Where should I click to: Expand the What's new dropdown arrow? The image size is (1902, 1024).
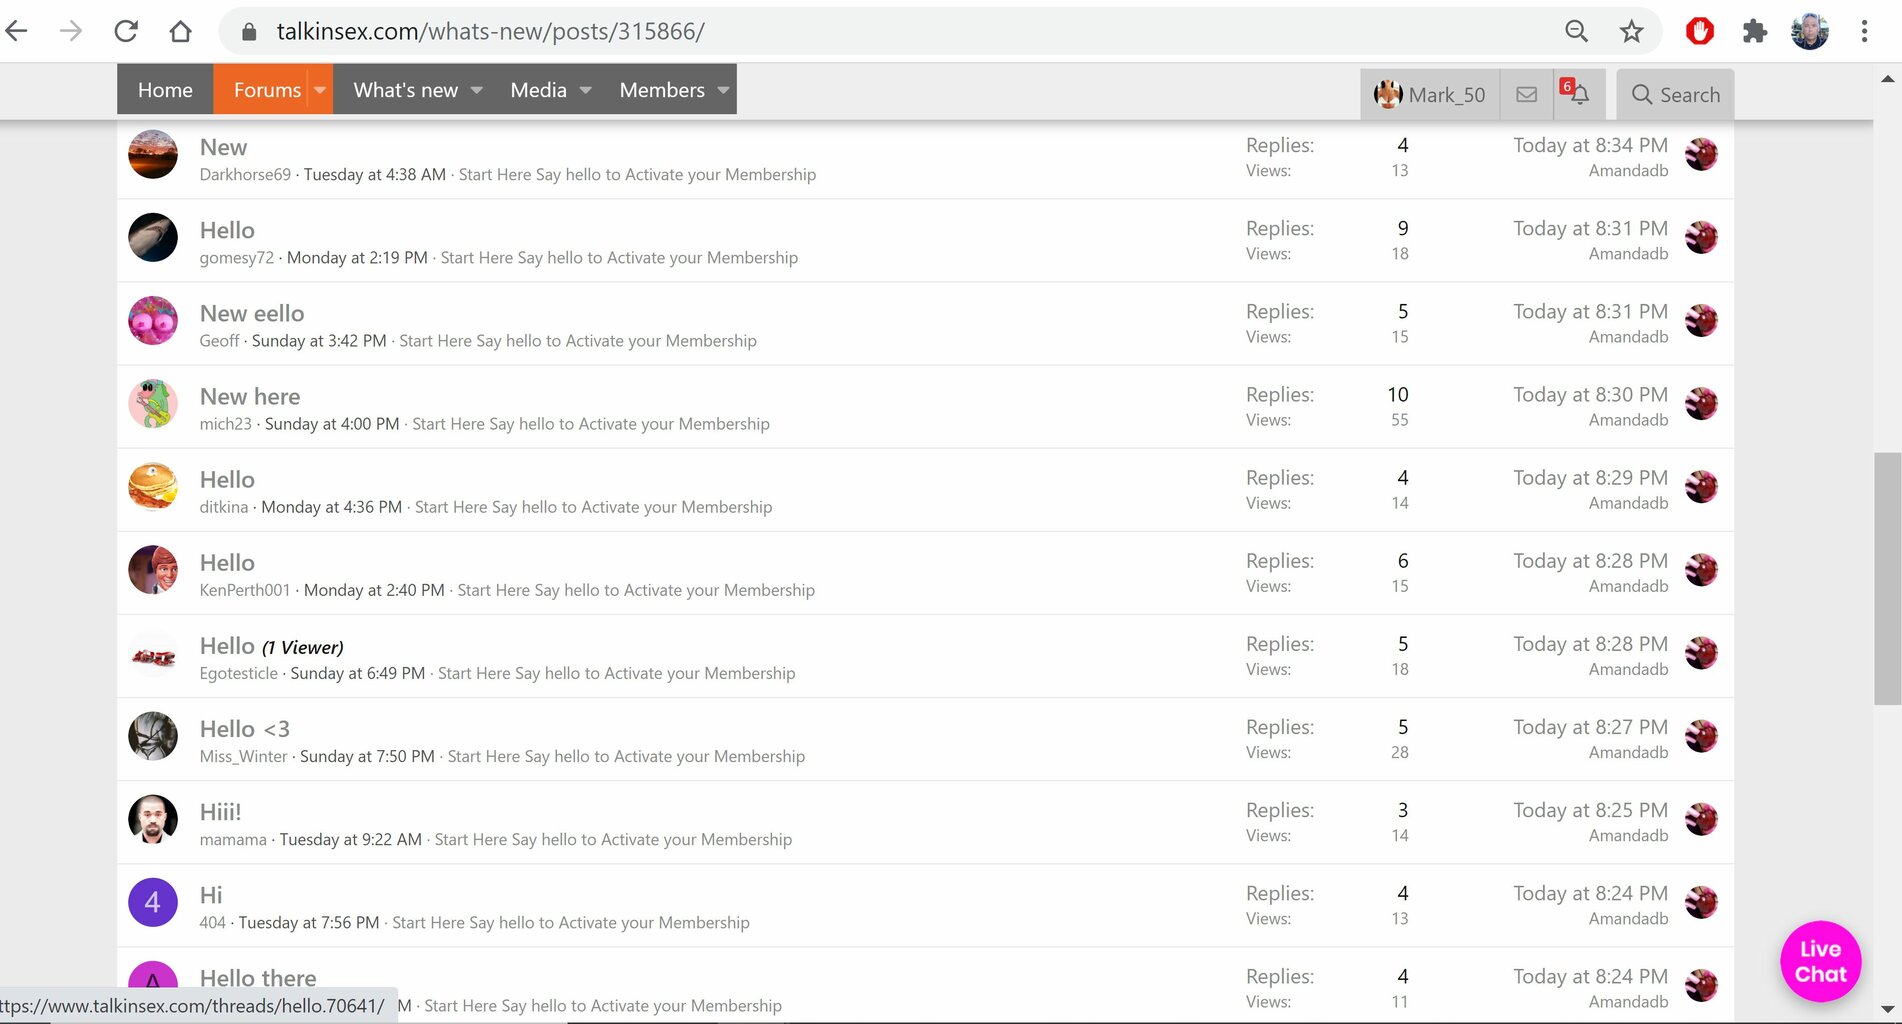(477, 90)
